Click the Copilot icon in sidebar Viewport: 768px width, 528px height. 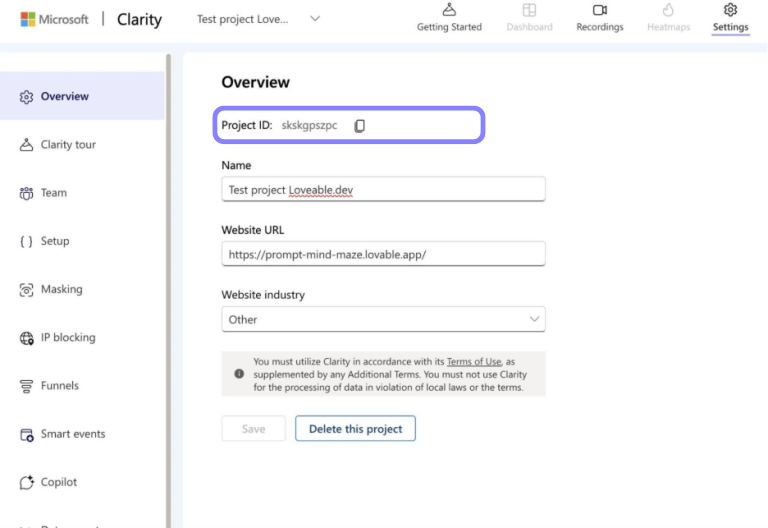(26, 482)
